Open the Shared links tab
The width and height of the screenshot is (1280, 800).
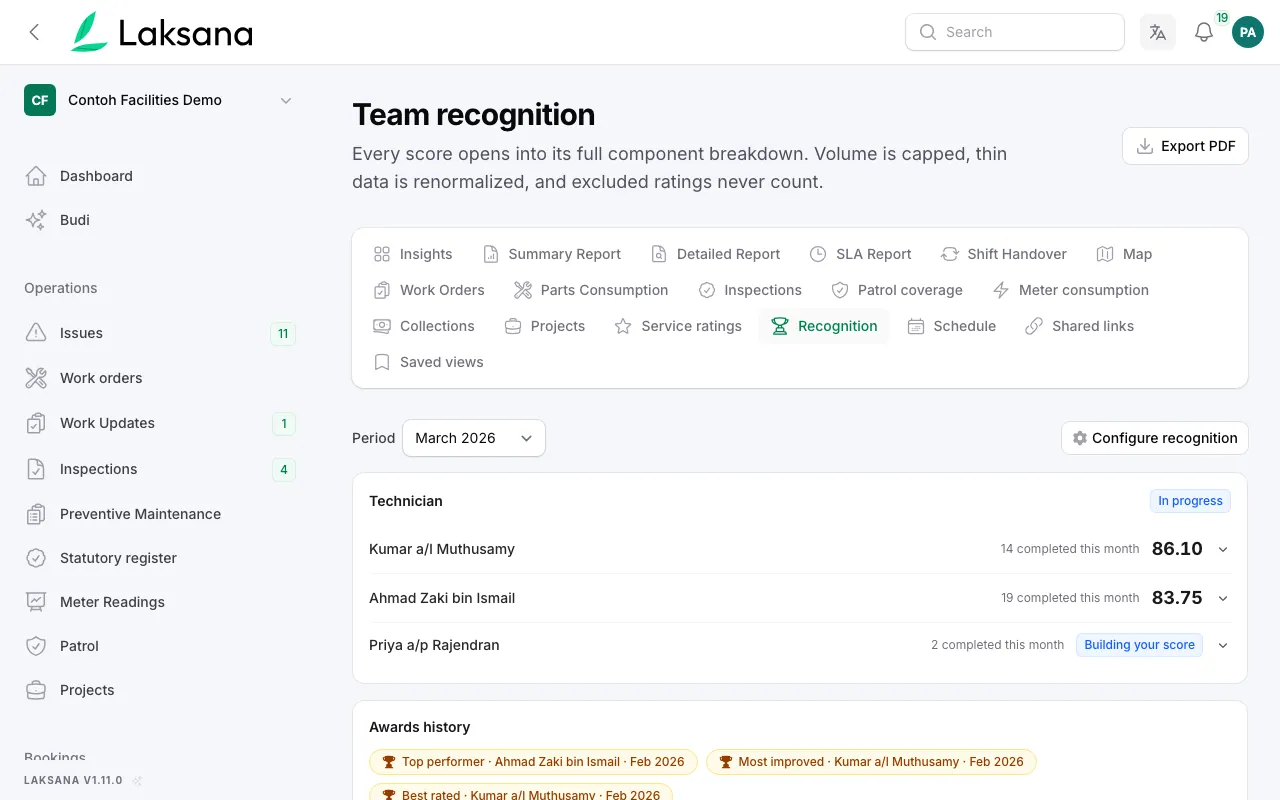coord(1080,326)
